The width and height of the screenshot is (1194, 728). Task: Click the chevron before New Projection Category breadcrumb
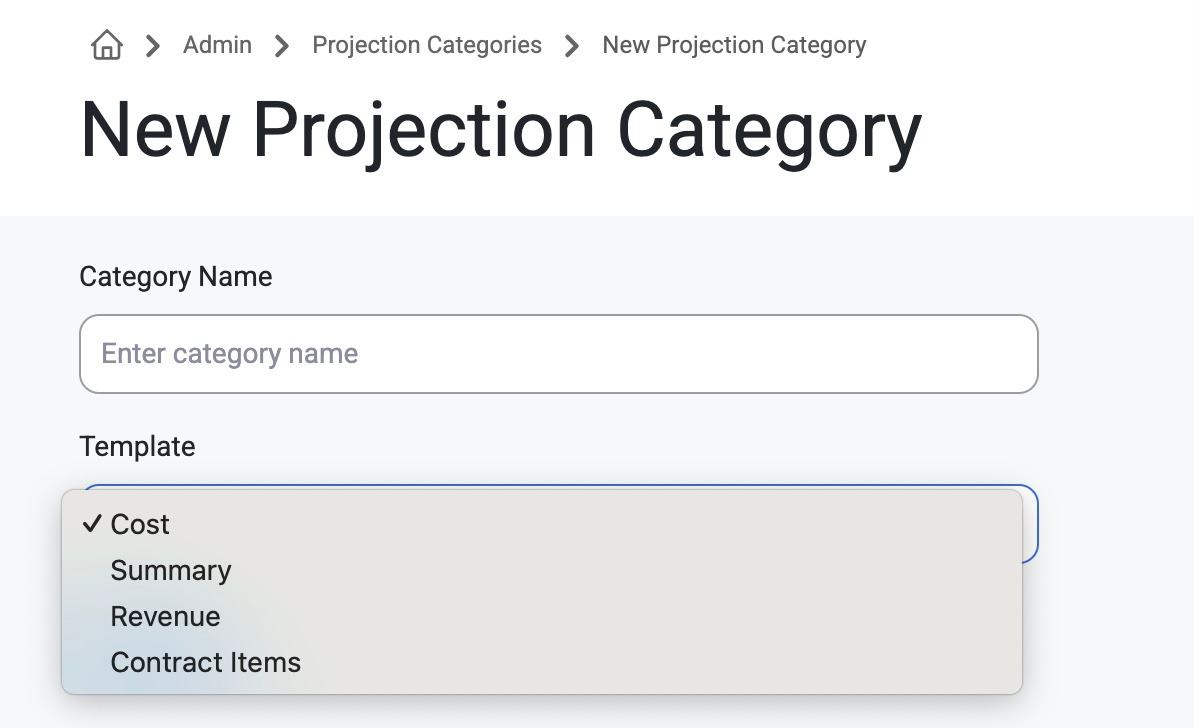(x=572, y=46)
